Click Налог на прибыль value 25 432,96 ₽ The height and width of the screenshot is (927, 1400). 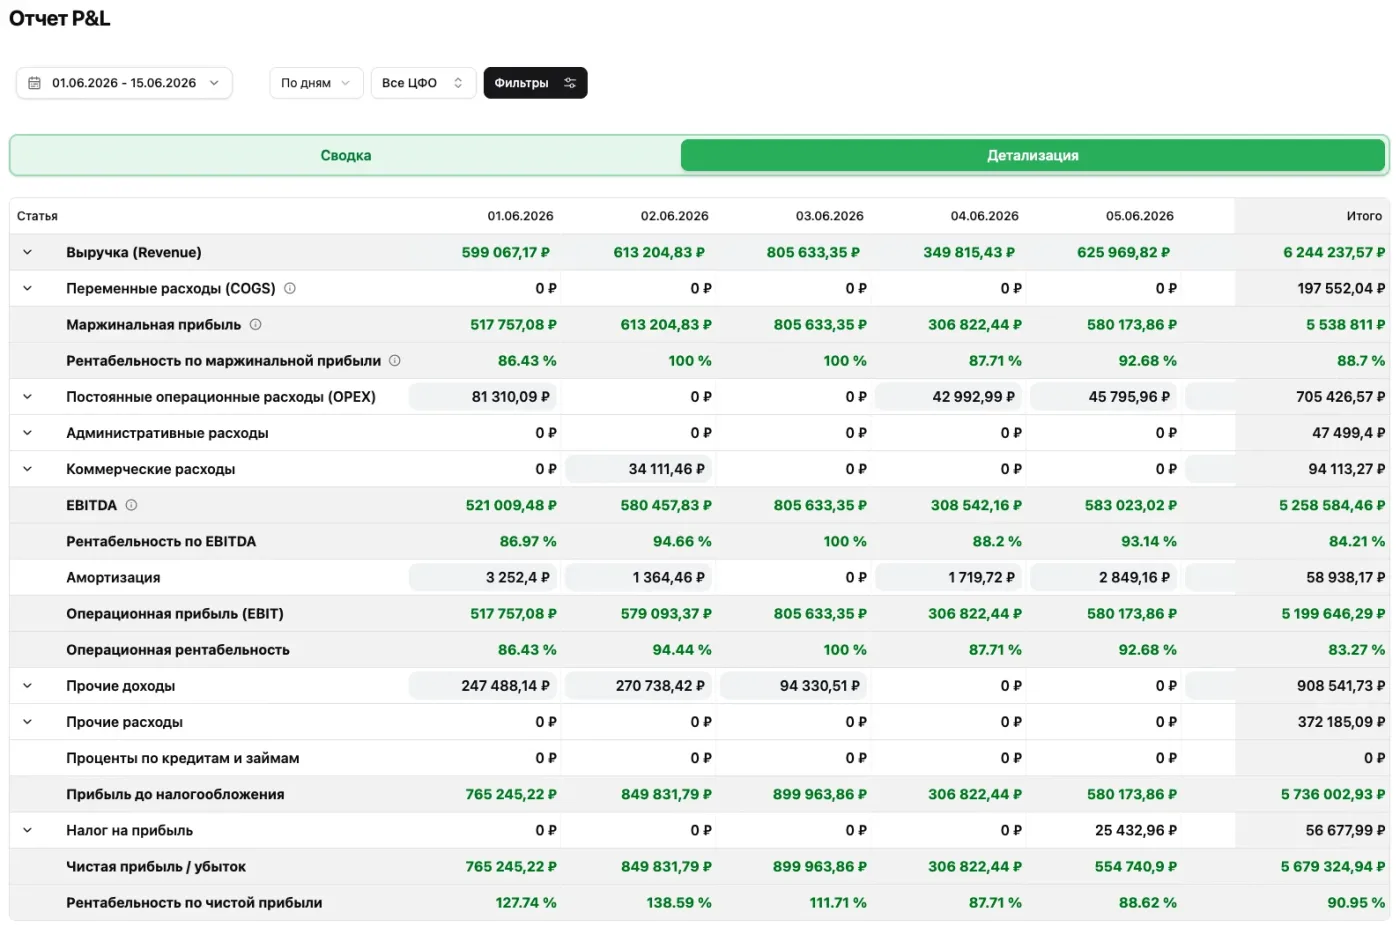click(1136, 830)
